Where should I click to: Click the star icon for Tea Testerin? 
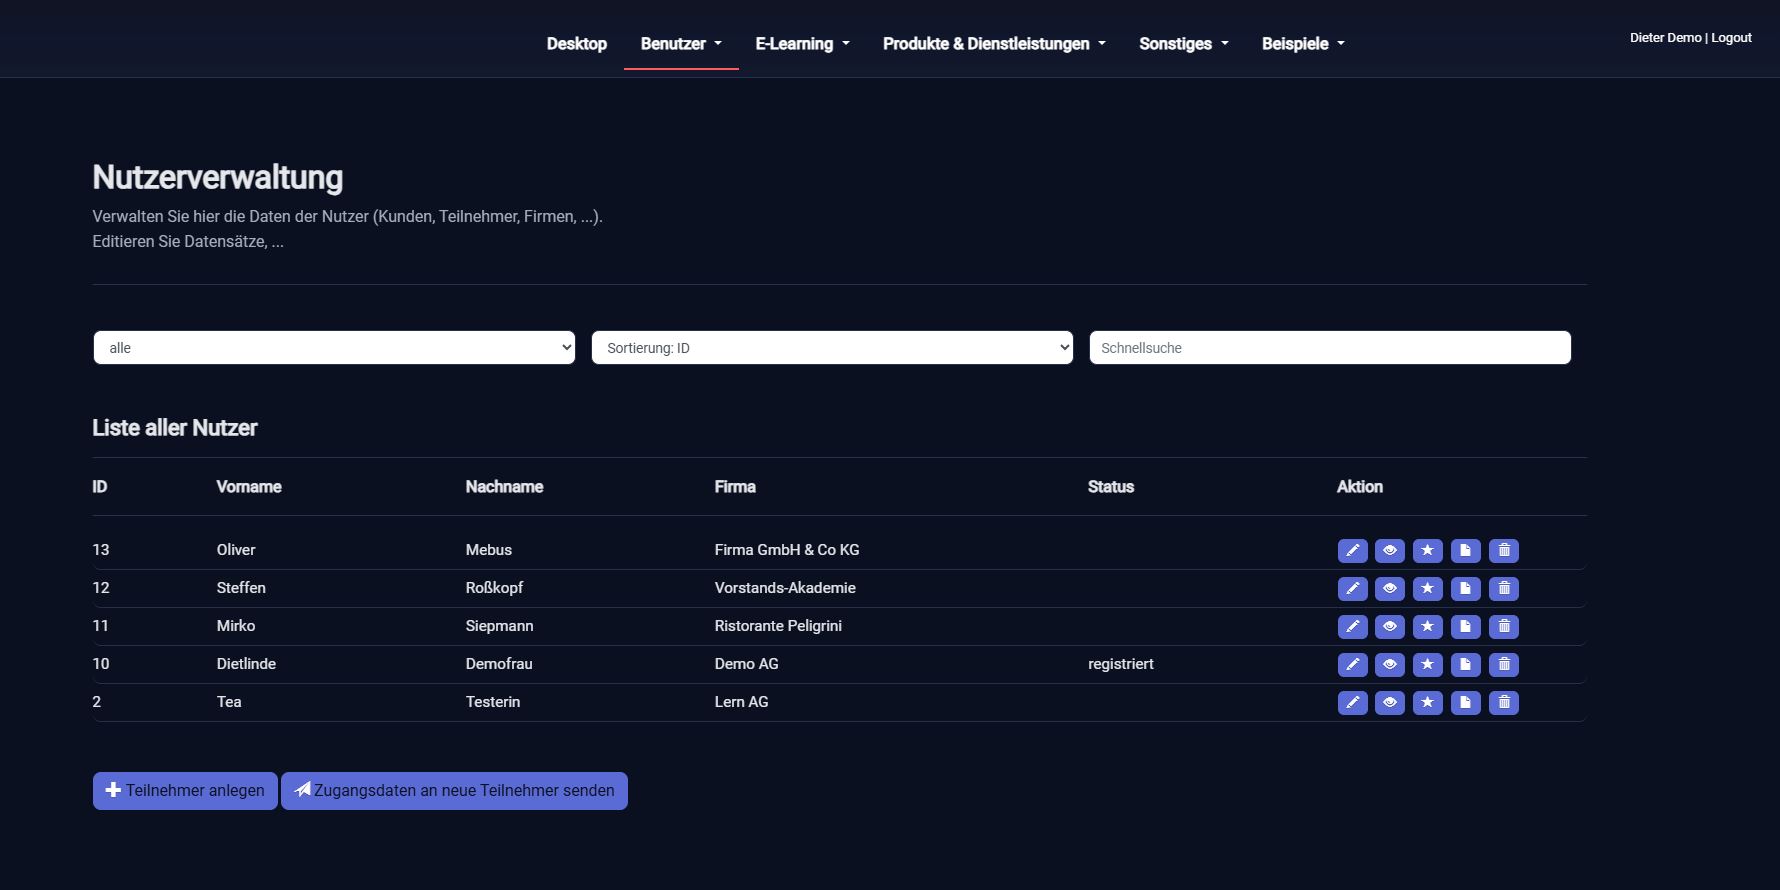click(1427, 703)
